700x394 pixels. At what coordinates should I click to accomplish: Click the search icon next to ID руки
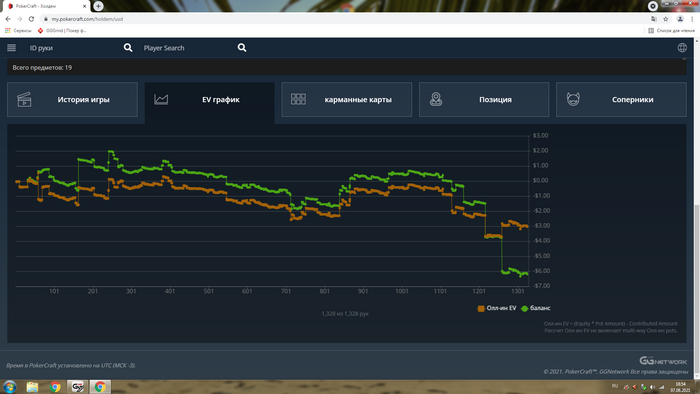128,48
